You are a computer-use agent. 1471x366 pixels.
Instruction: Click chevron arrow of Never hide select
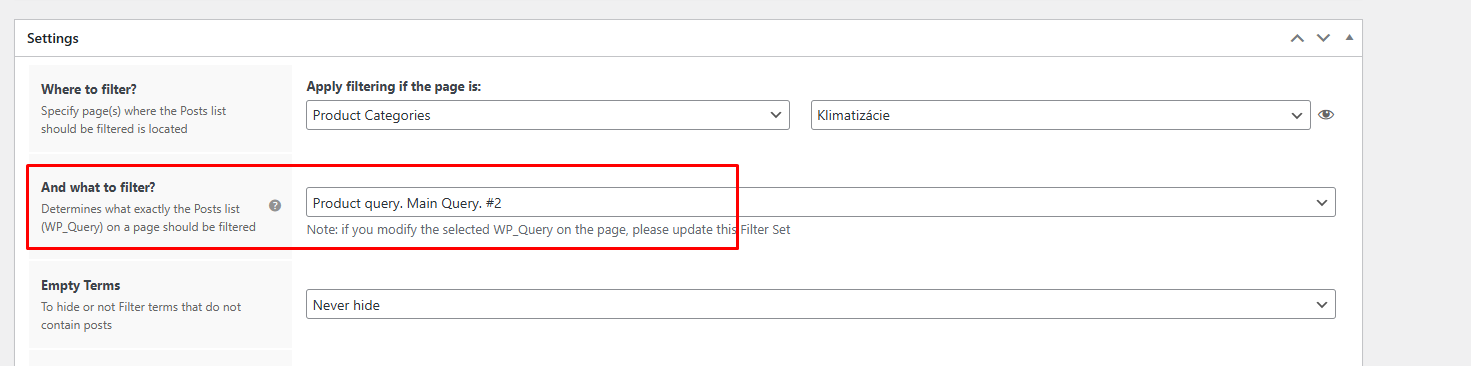click(x=1322, y=304)
